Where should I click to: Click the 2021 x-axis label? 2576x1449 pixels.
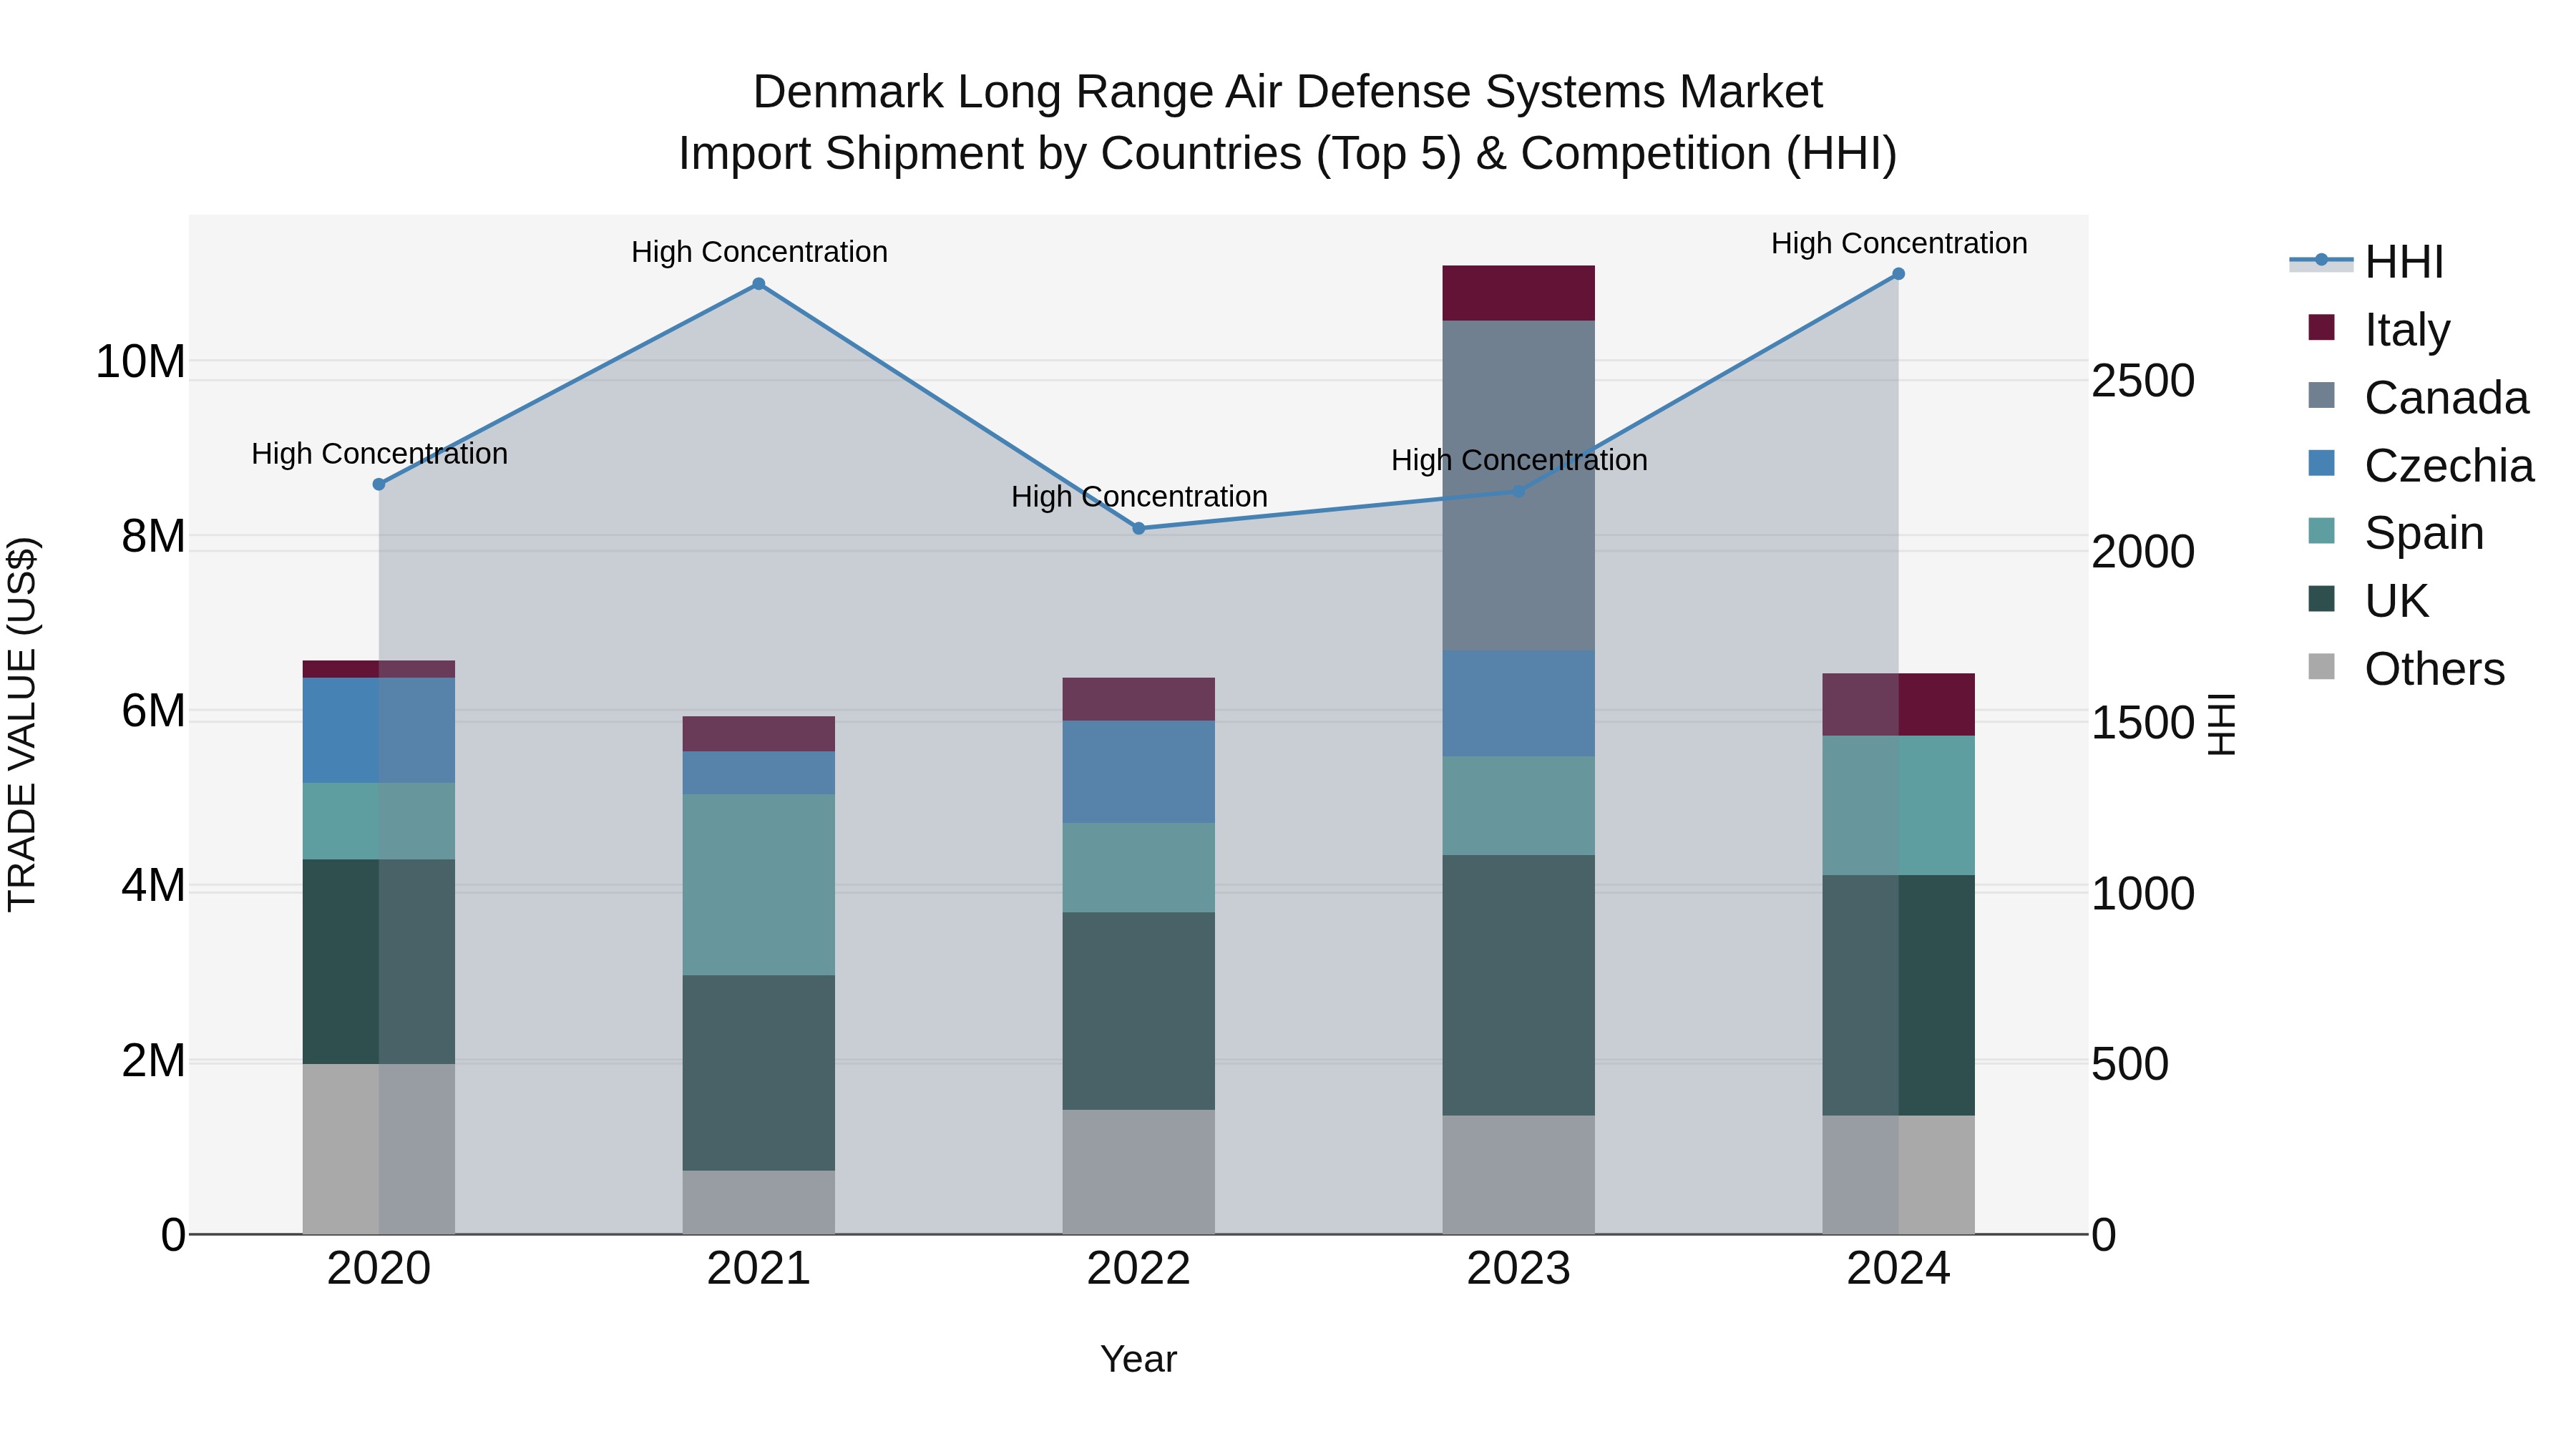(759, 1269)
